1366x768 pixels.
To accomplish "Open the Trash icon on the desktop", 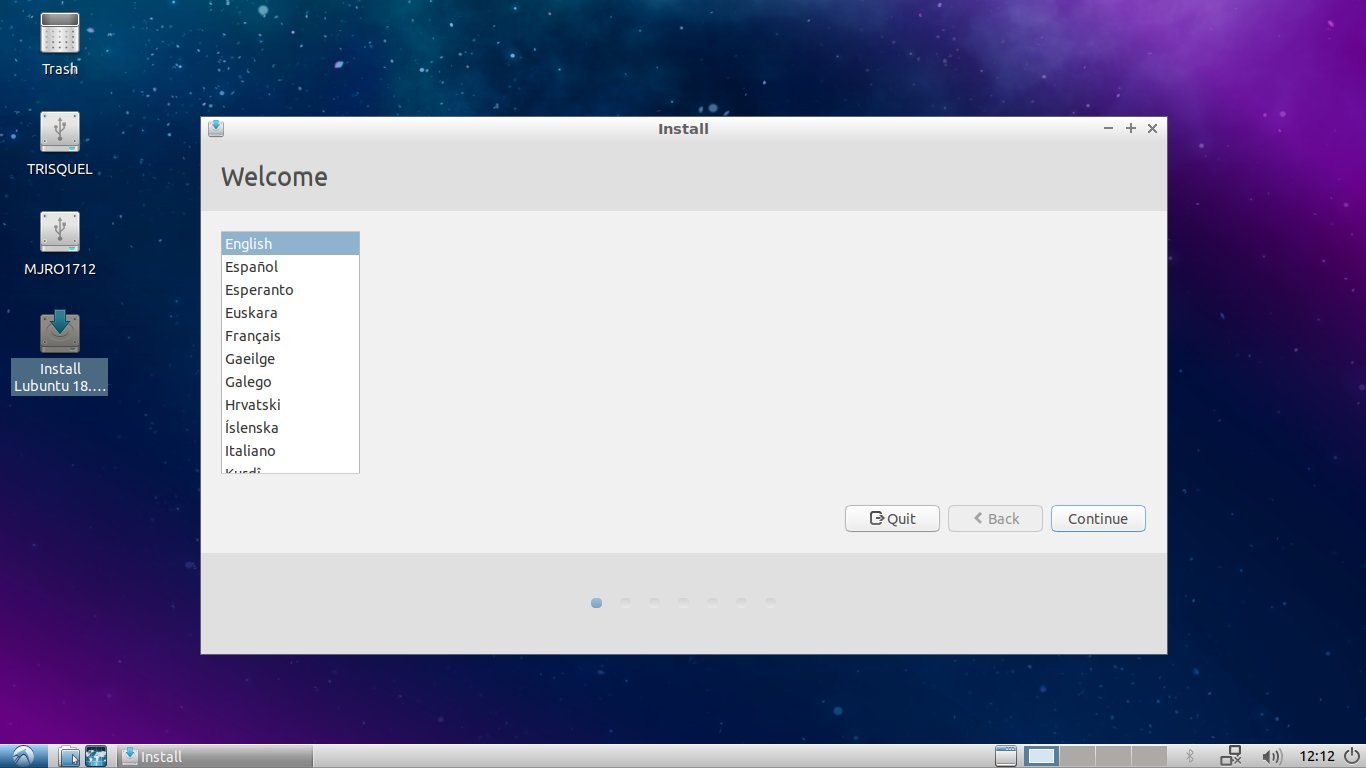I will click(59, 40).
